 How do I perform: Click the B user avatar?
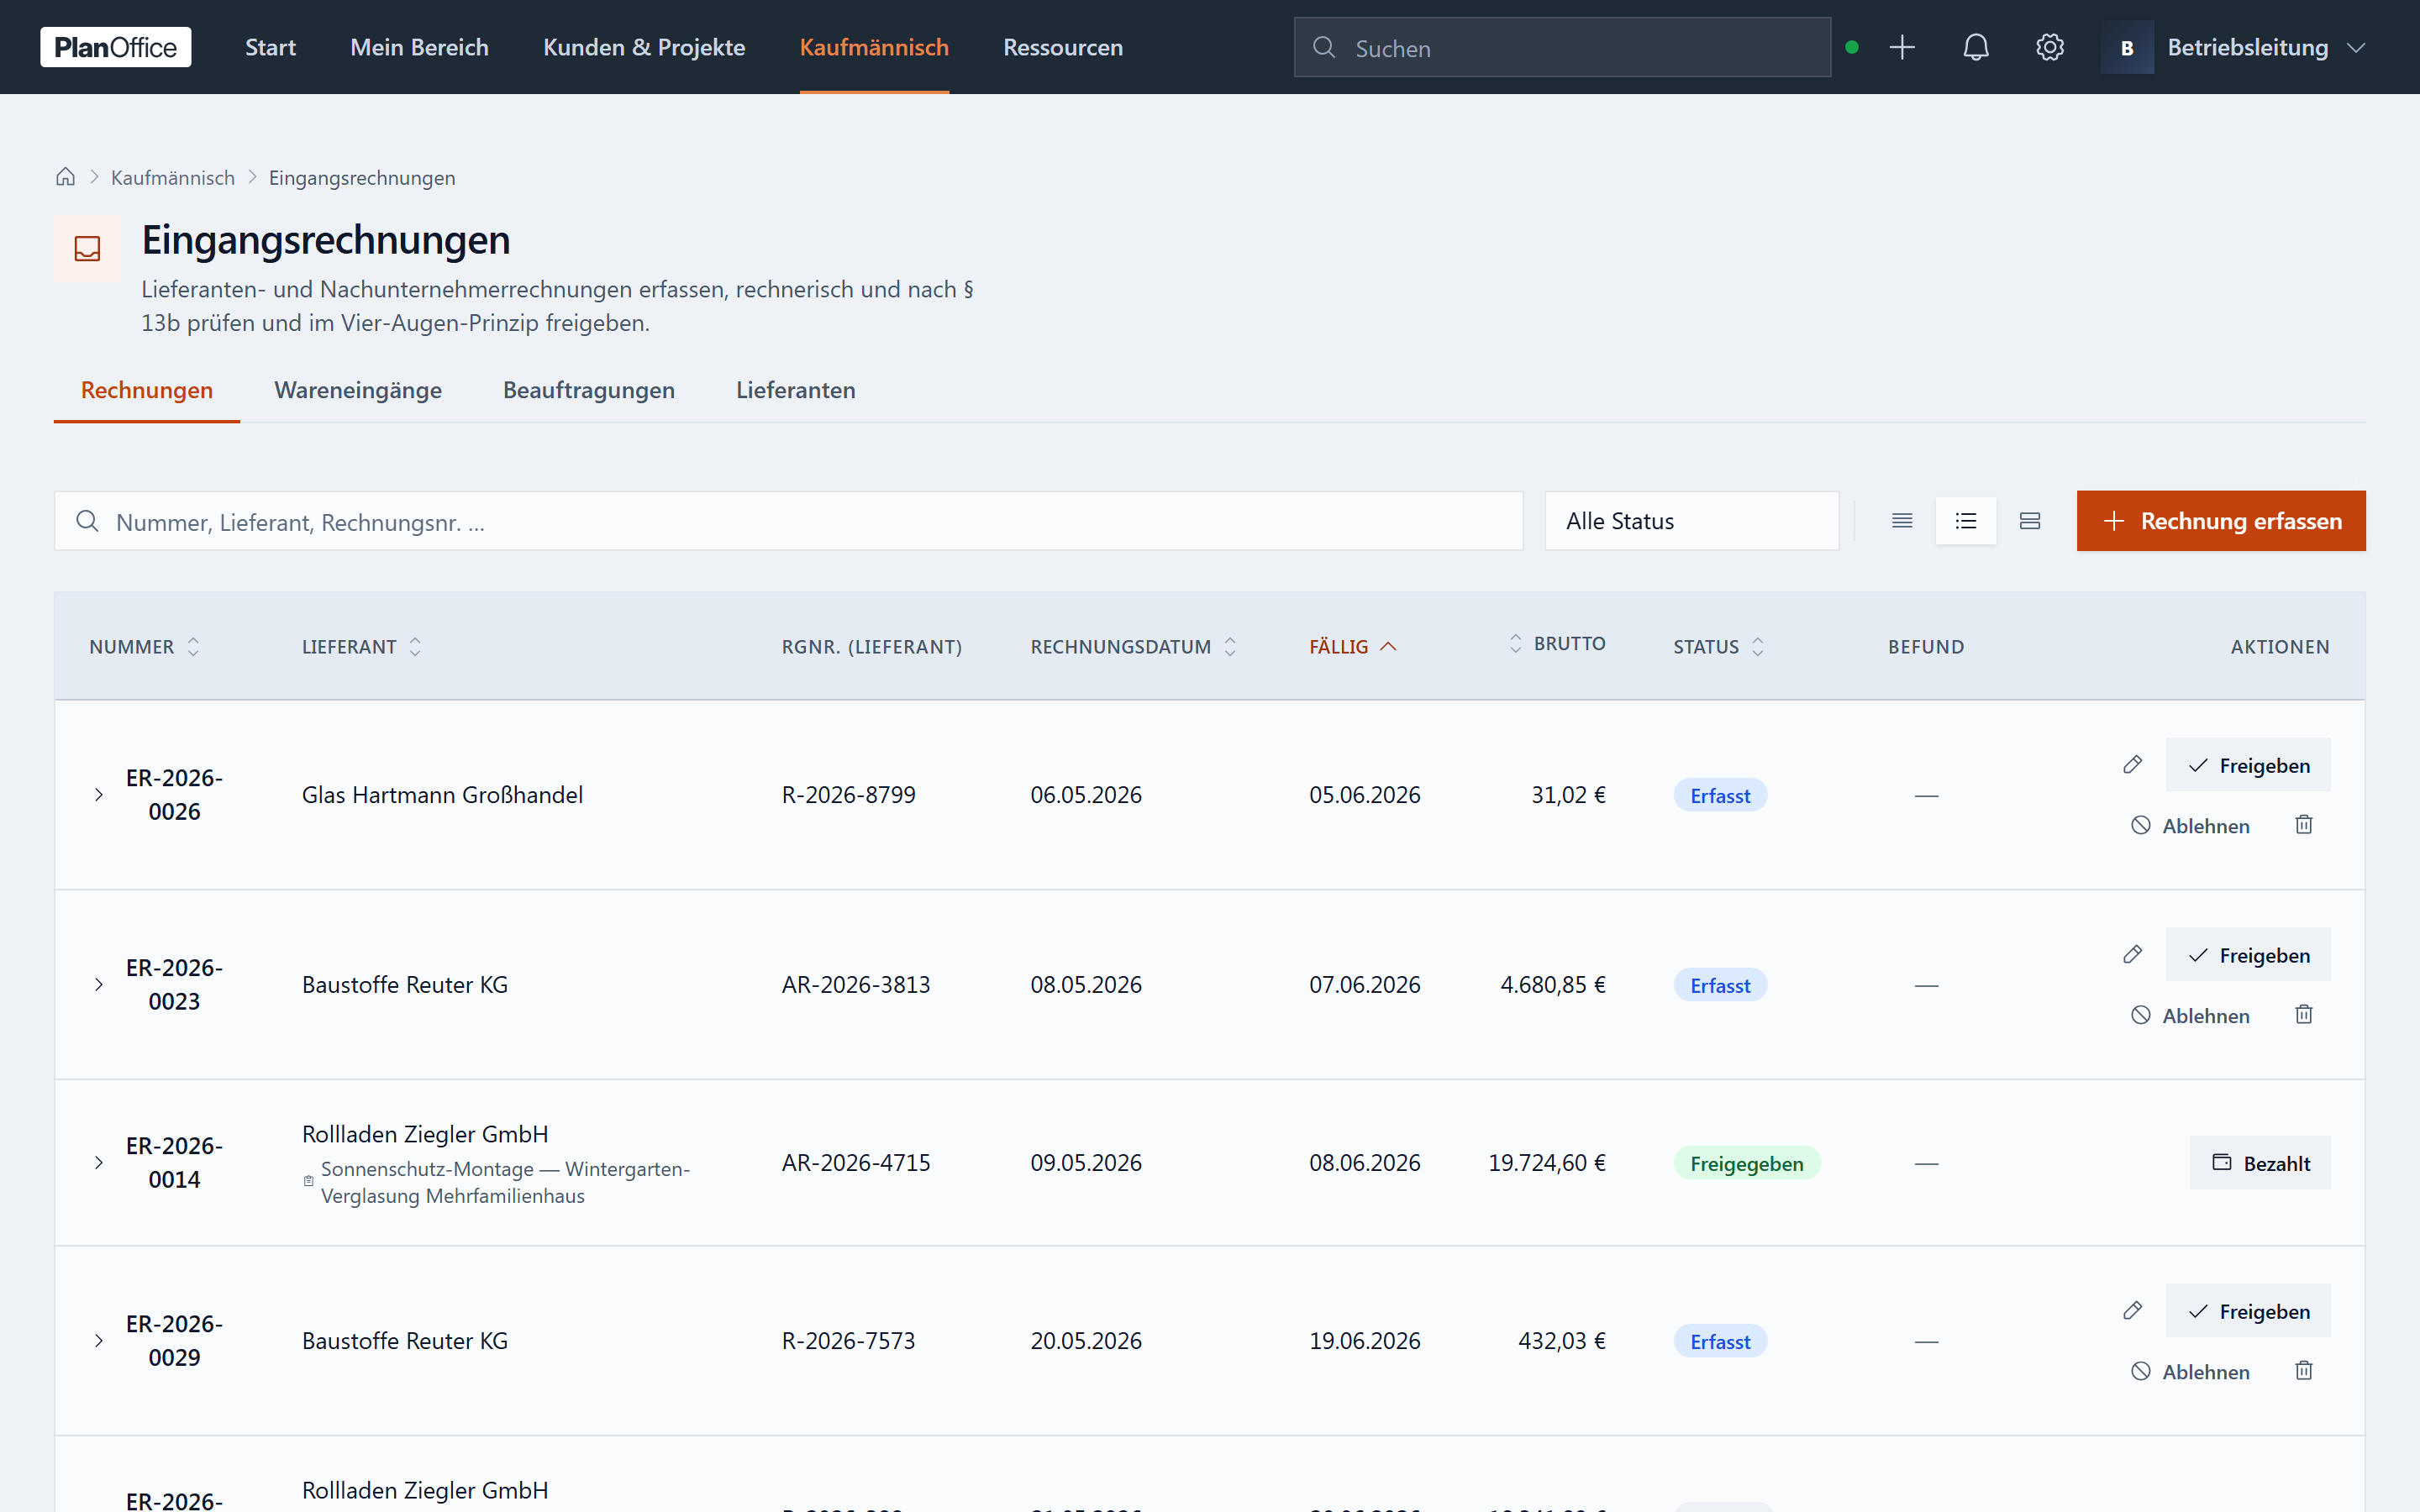(x=2127, y=47)
